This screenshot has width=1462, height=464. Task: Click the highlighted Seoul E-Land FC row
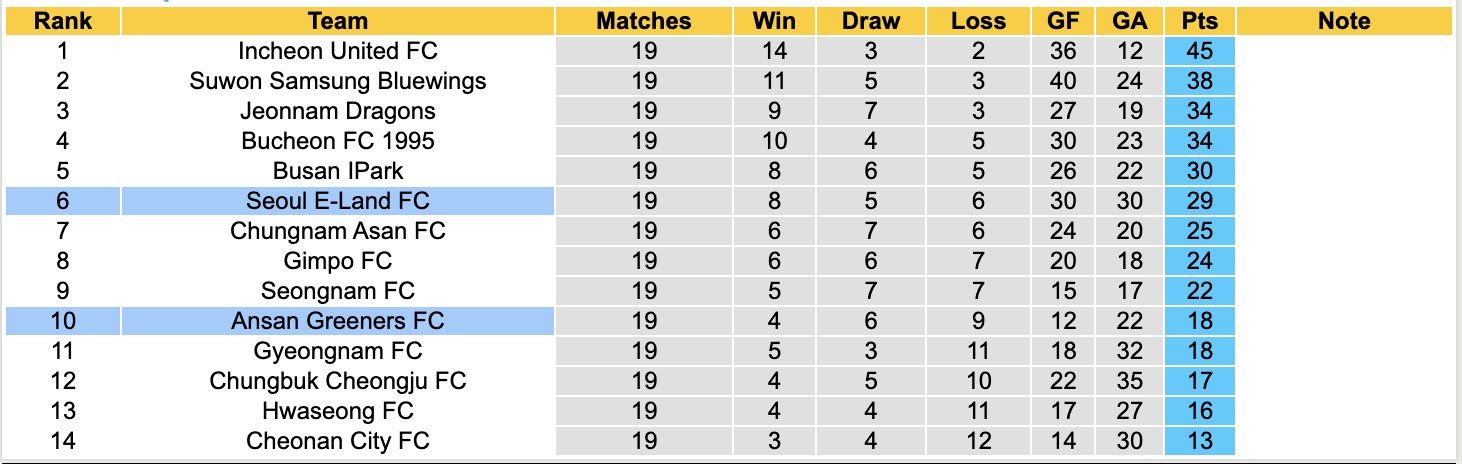pyautogui.click(x=338, y=201)
